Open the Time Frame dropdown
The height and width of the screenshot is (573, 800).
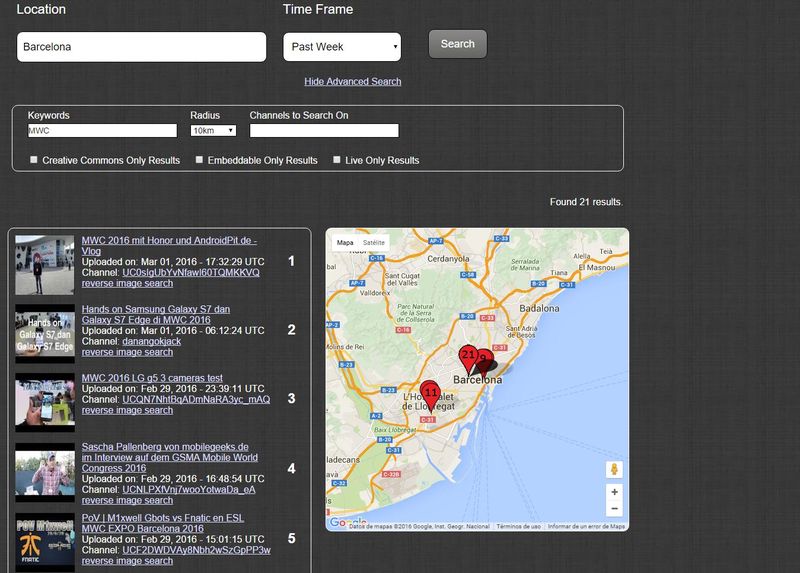click(342, 47)
